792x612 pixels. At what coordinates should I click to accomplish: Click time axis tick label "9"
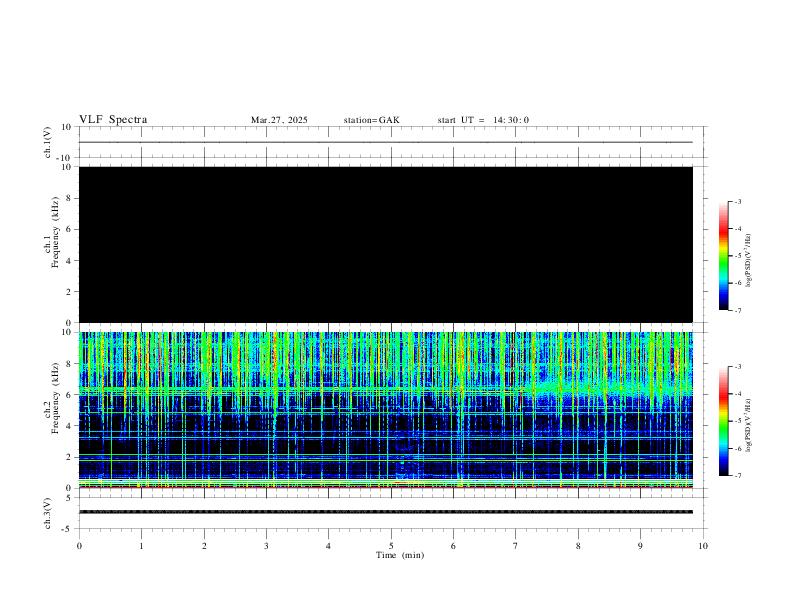coord(640,546)
